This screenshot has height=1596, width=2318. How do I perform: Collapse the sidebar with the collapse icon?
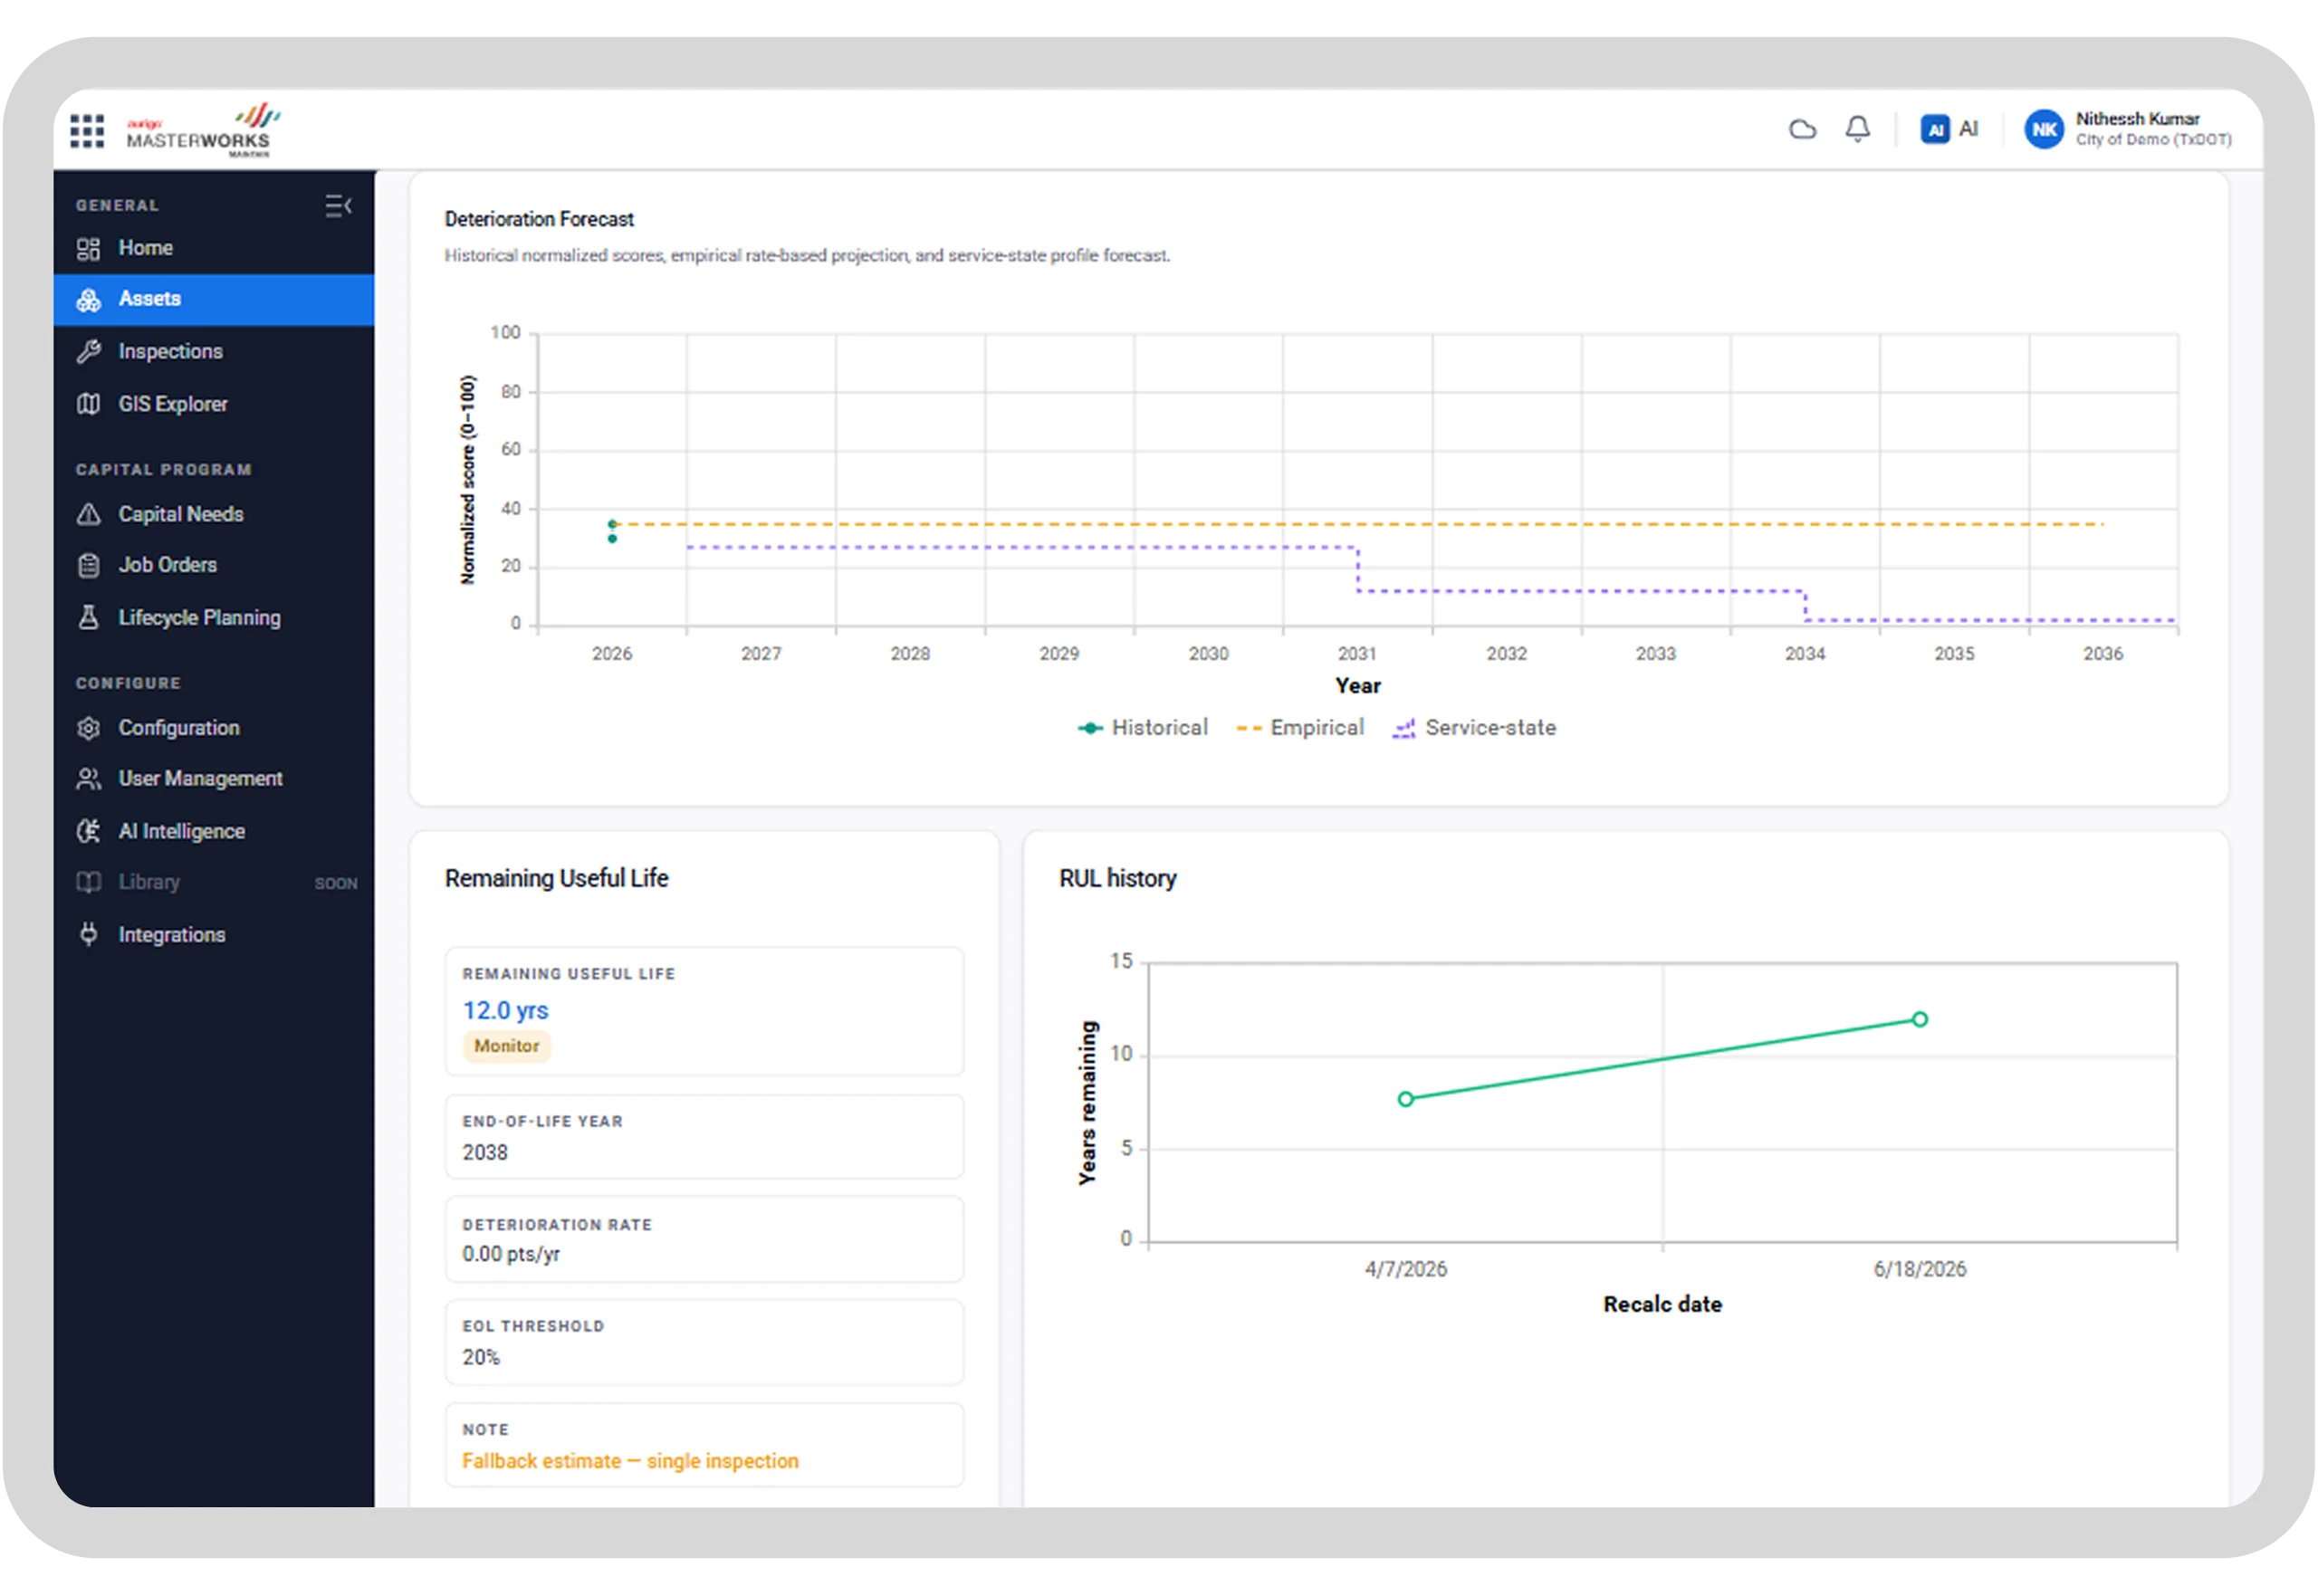click(x=338, y=206)
